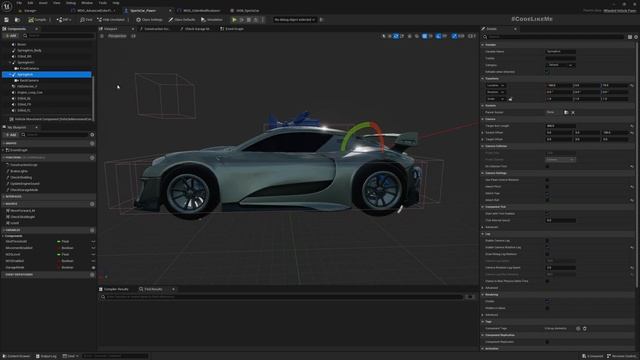Switch Details to property matrix grid icon
The image size is (640, 360).
[630, 37]
